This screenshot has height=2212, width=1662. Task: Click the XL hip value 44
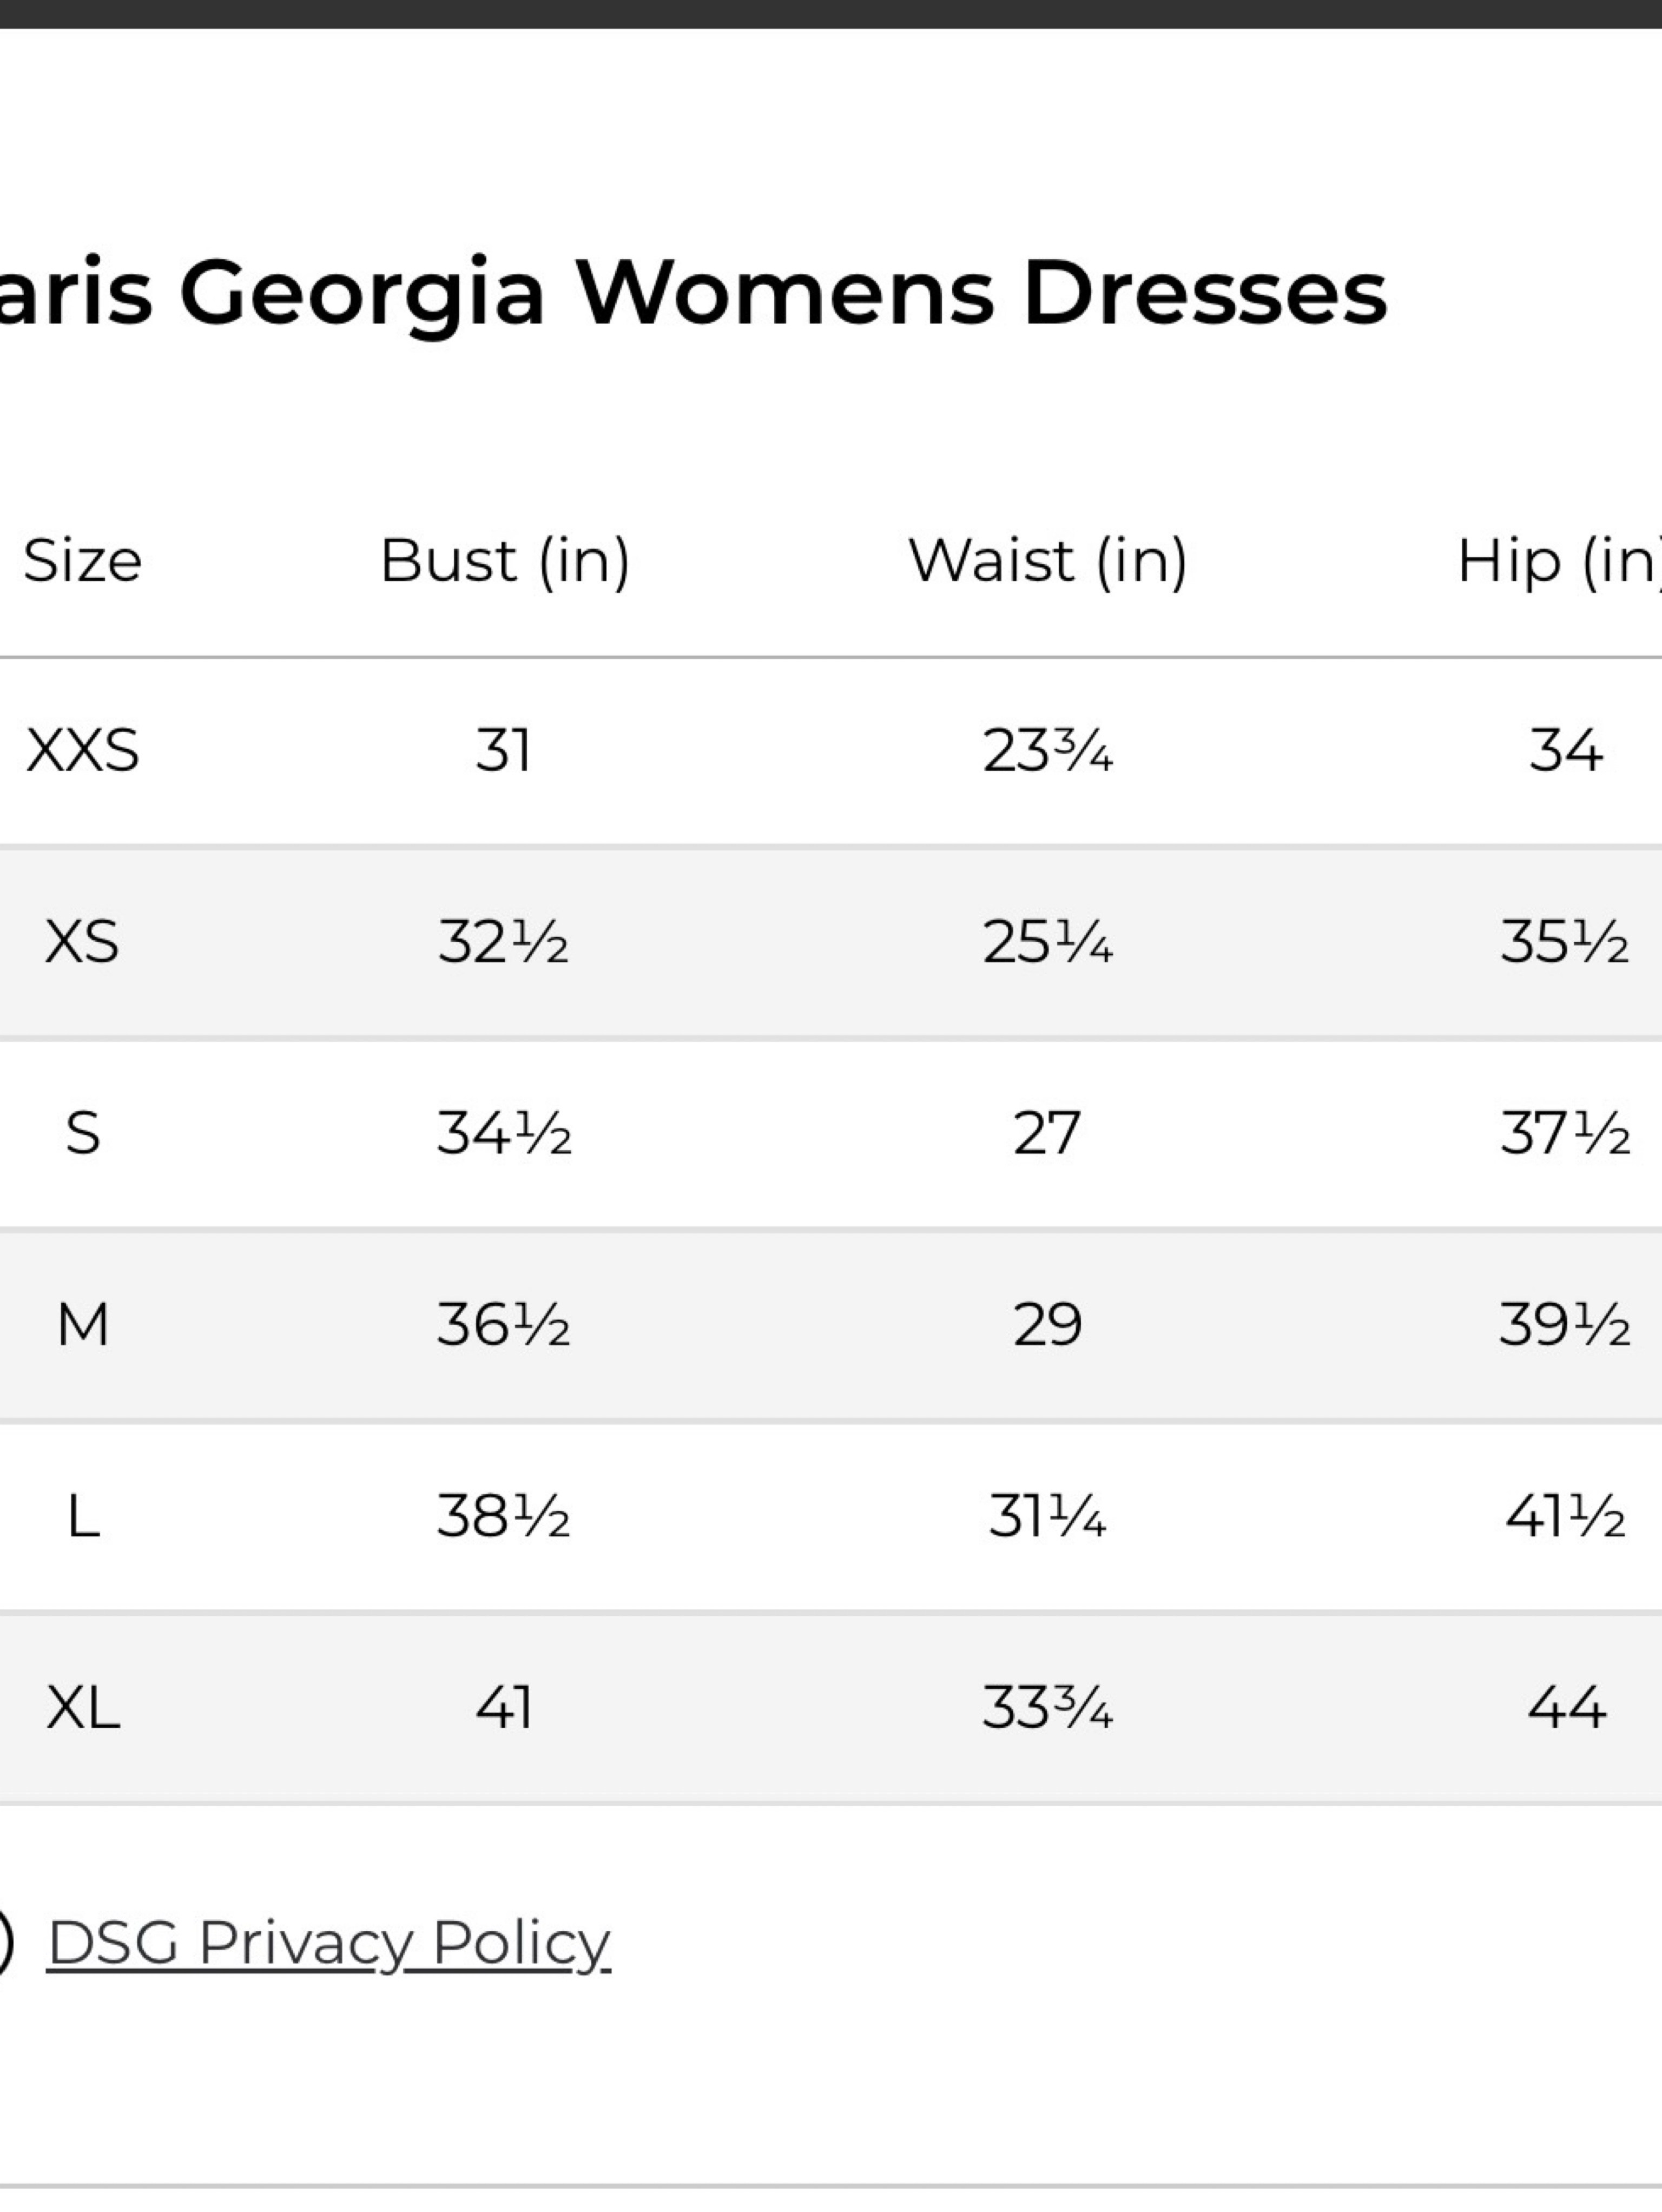click(1566, 1708)
